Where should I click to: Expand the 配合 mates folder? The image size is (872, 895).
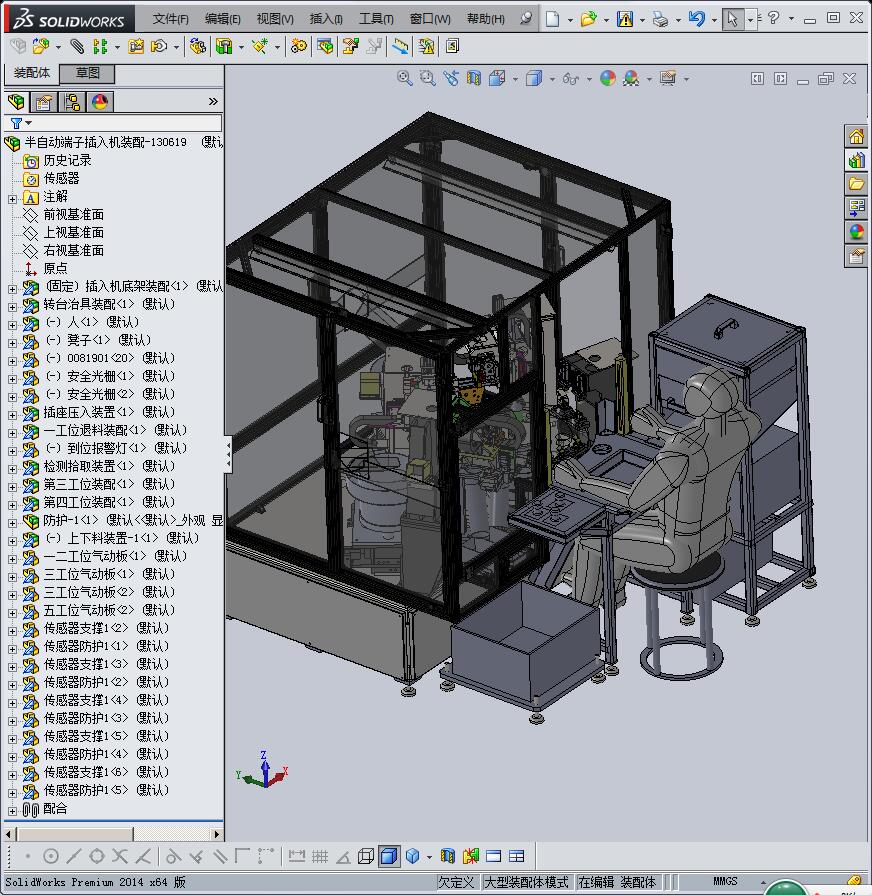pos(12,810)
